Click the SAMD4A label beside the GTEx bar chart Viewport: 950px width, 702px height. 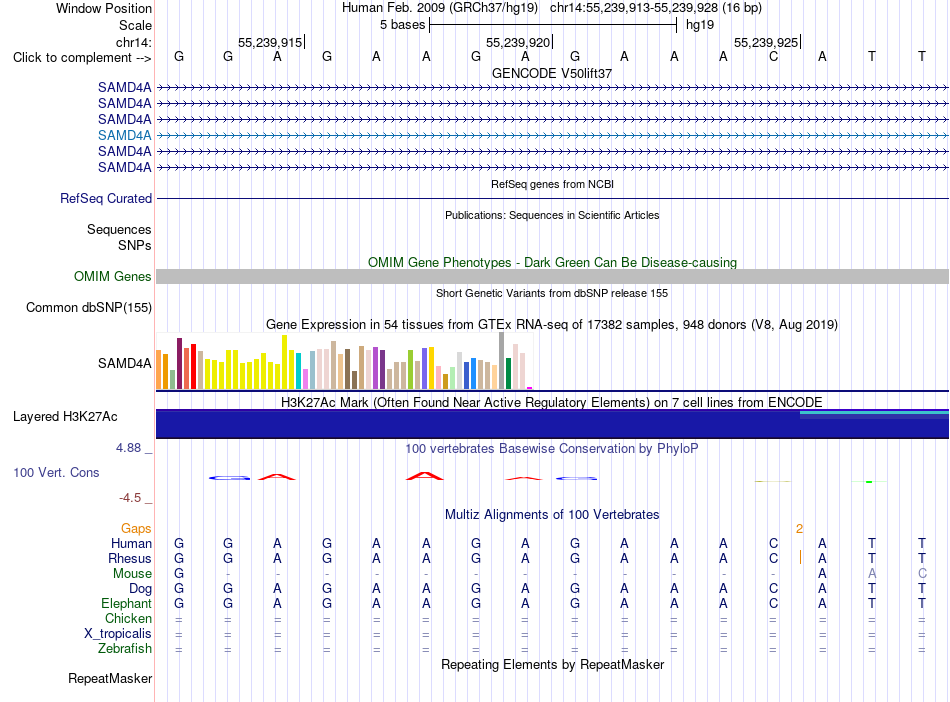tap(125, 363)
